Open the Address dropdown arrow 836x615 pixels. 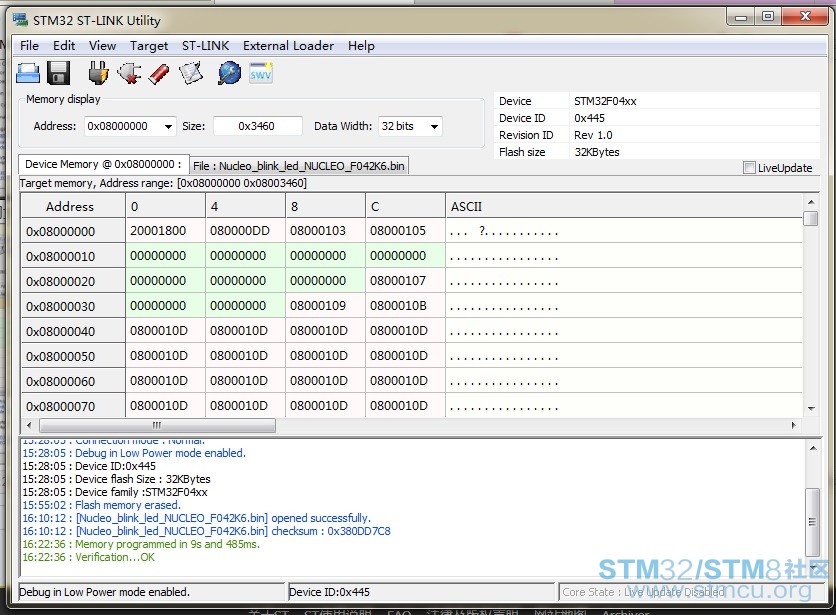coord(168,126)
